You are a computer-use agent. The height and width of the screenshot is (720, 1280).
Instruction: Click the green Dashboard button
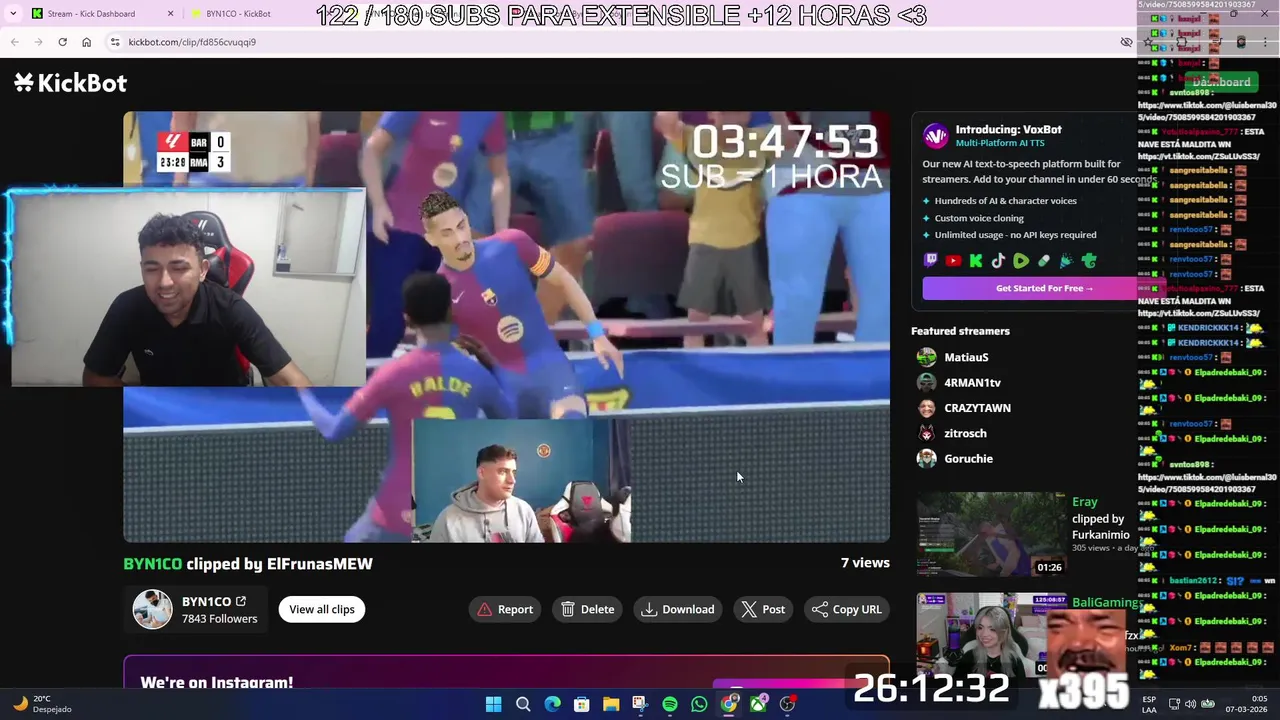click(x=1221, y=82)
